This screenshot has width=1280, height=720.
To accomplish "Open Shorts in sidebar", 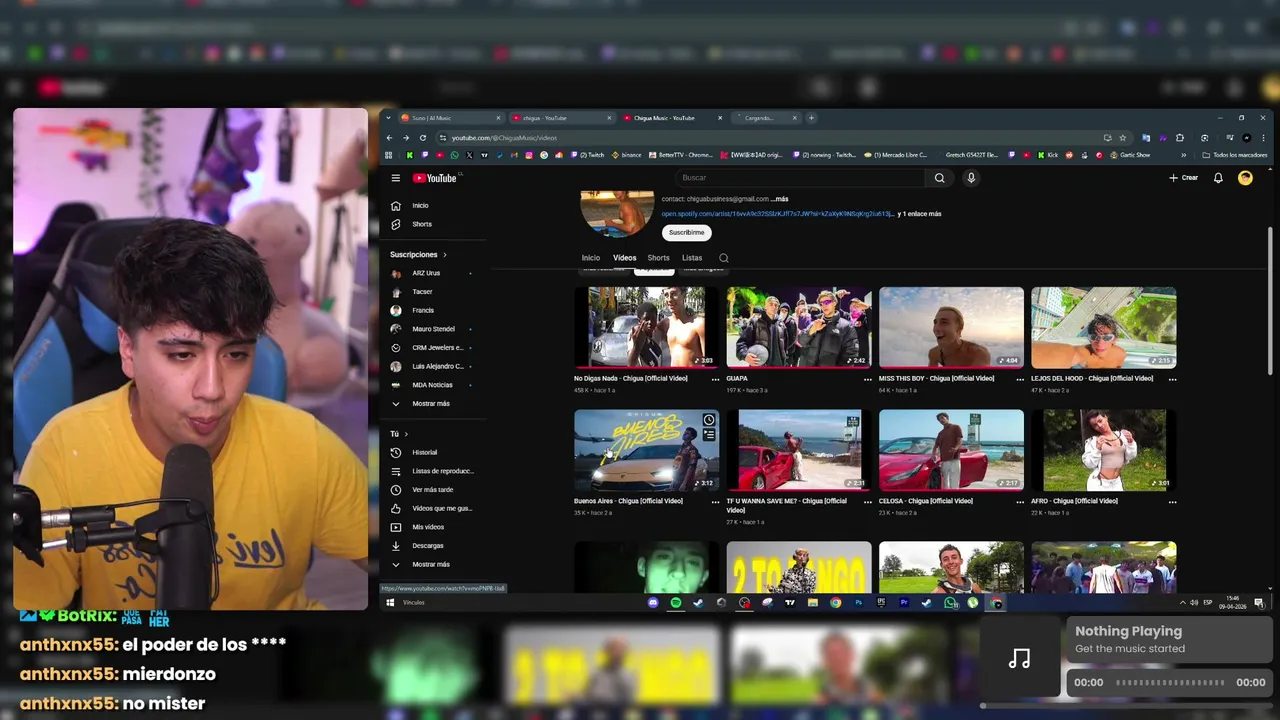I will tap(420, 224).
